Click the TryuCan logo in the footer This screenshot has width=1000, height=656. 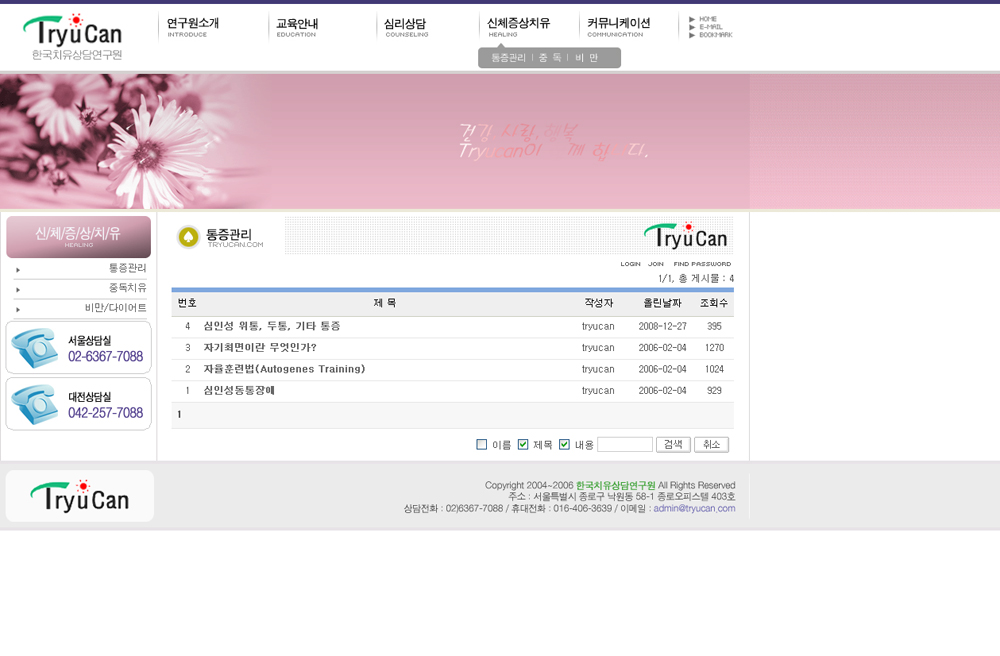[x=79, y=496]
